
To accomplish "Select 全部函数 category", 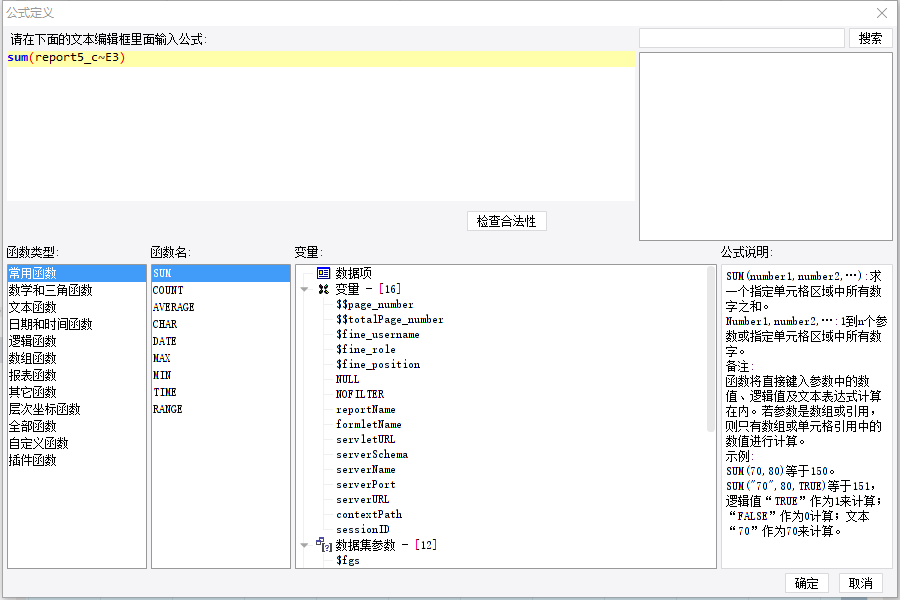I will tap(76, 426).
